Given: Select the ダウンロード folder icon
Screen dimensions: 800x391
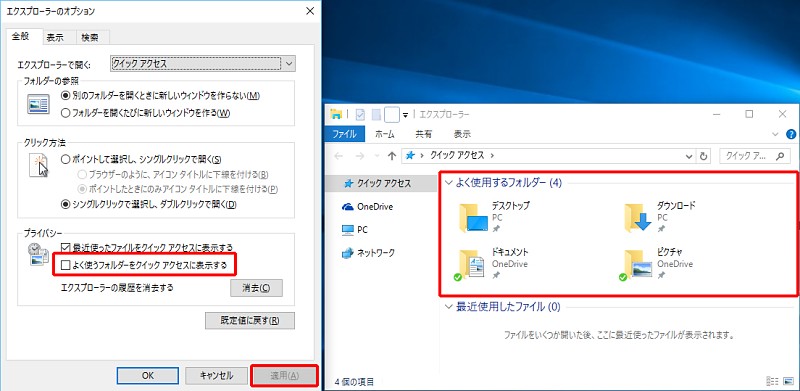Looking at the screenshot, I should coord(638,218).
